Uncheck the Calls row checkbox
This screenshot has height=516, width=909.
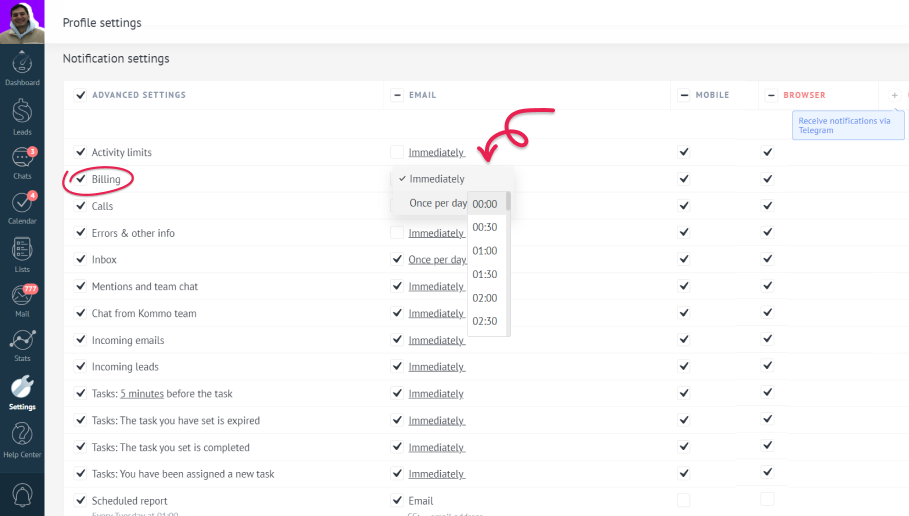pos(81,206)
